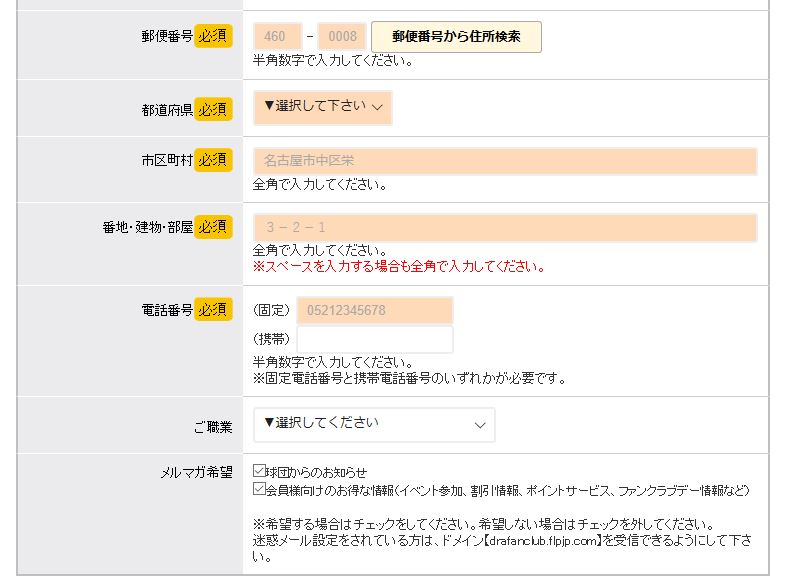Viewport: 792px width, 586px height.
Task: Click the 市区町村 field with 名古屋市中区栄 placeholder
Action: coord(505,161)
